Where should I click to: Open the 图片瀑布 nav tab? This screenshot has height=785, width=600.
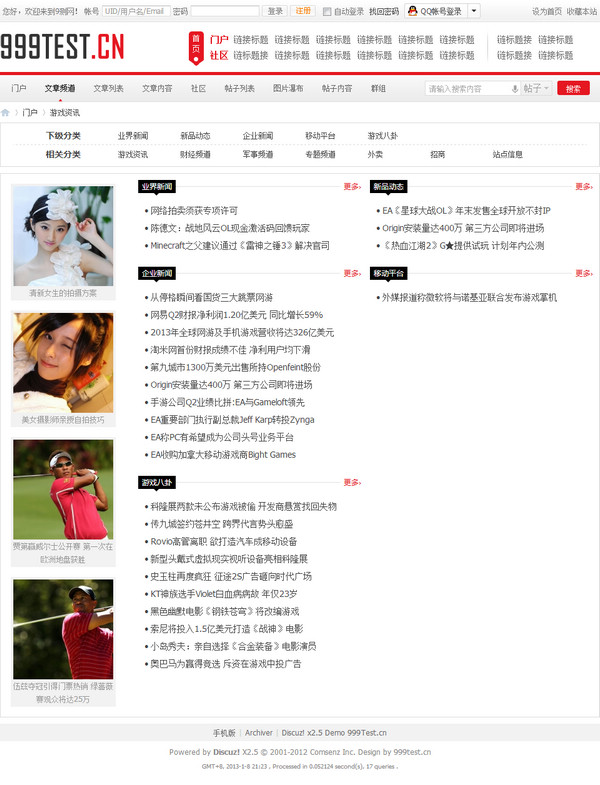[288, 88]
